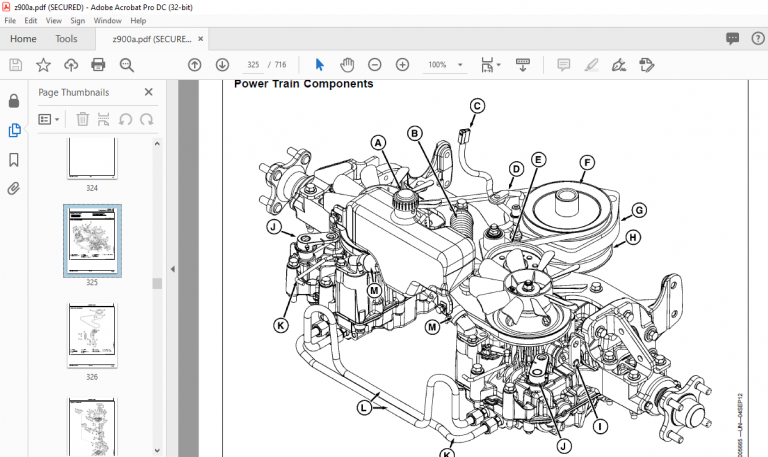Open the Help question mark icon
This screenshot has width=768, height=457.
[x=758, y=39]
